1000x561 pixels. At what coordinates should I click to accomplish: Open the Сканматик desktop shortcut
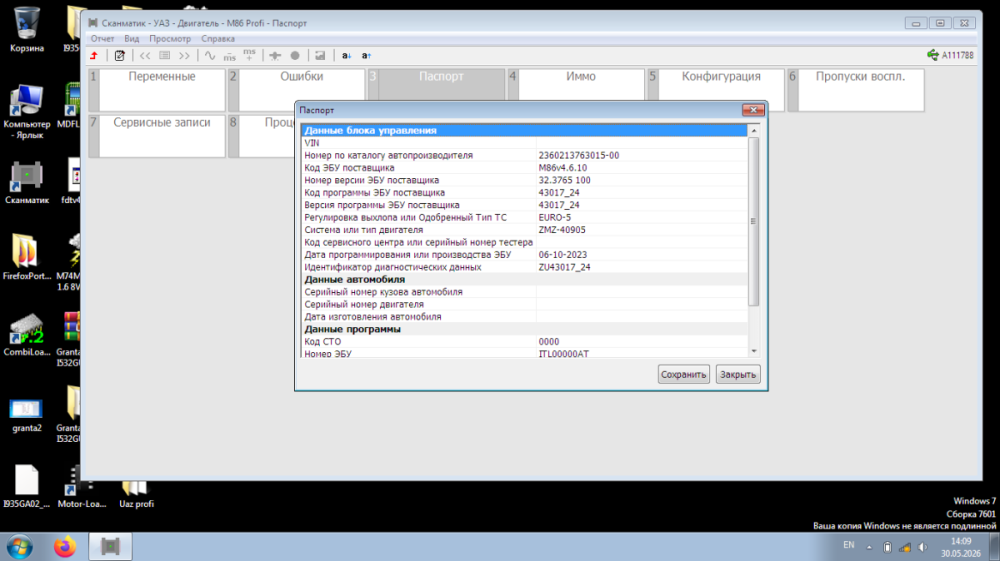pyautogui.click(x=27, y=183)
